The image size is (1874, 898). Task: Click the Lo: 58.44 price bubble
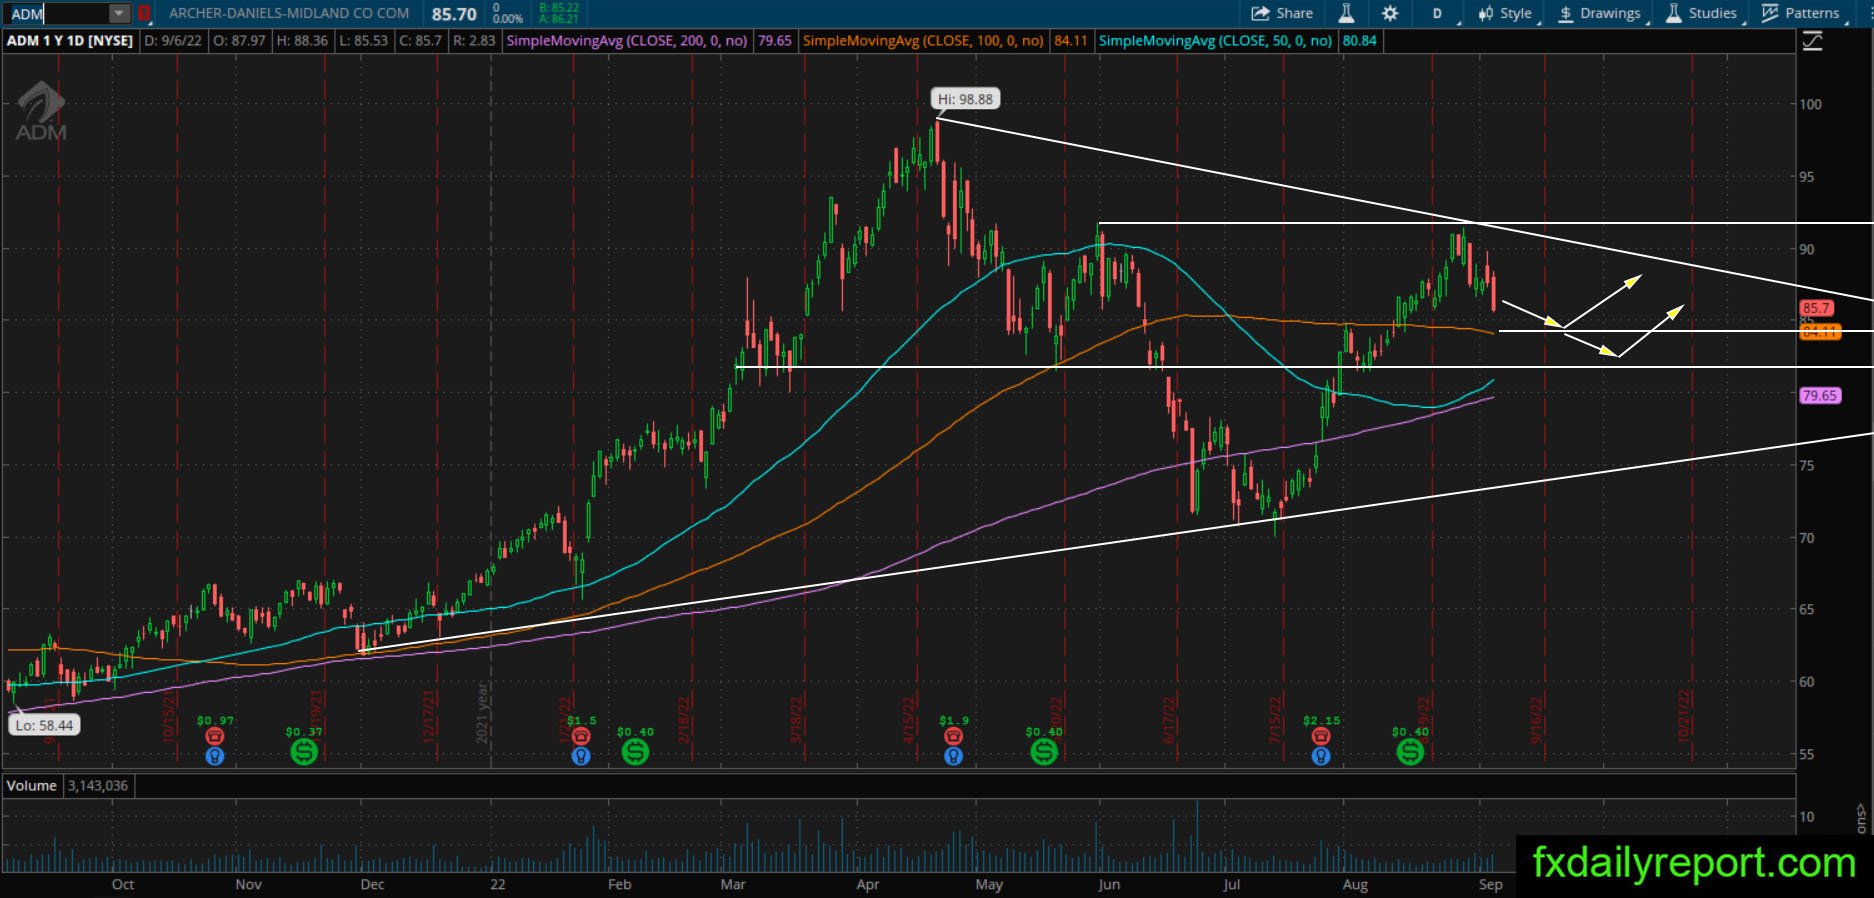(45, 725)
